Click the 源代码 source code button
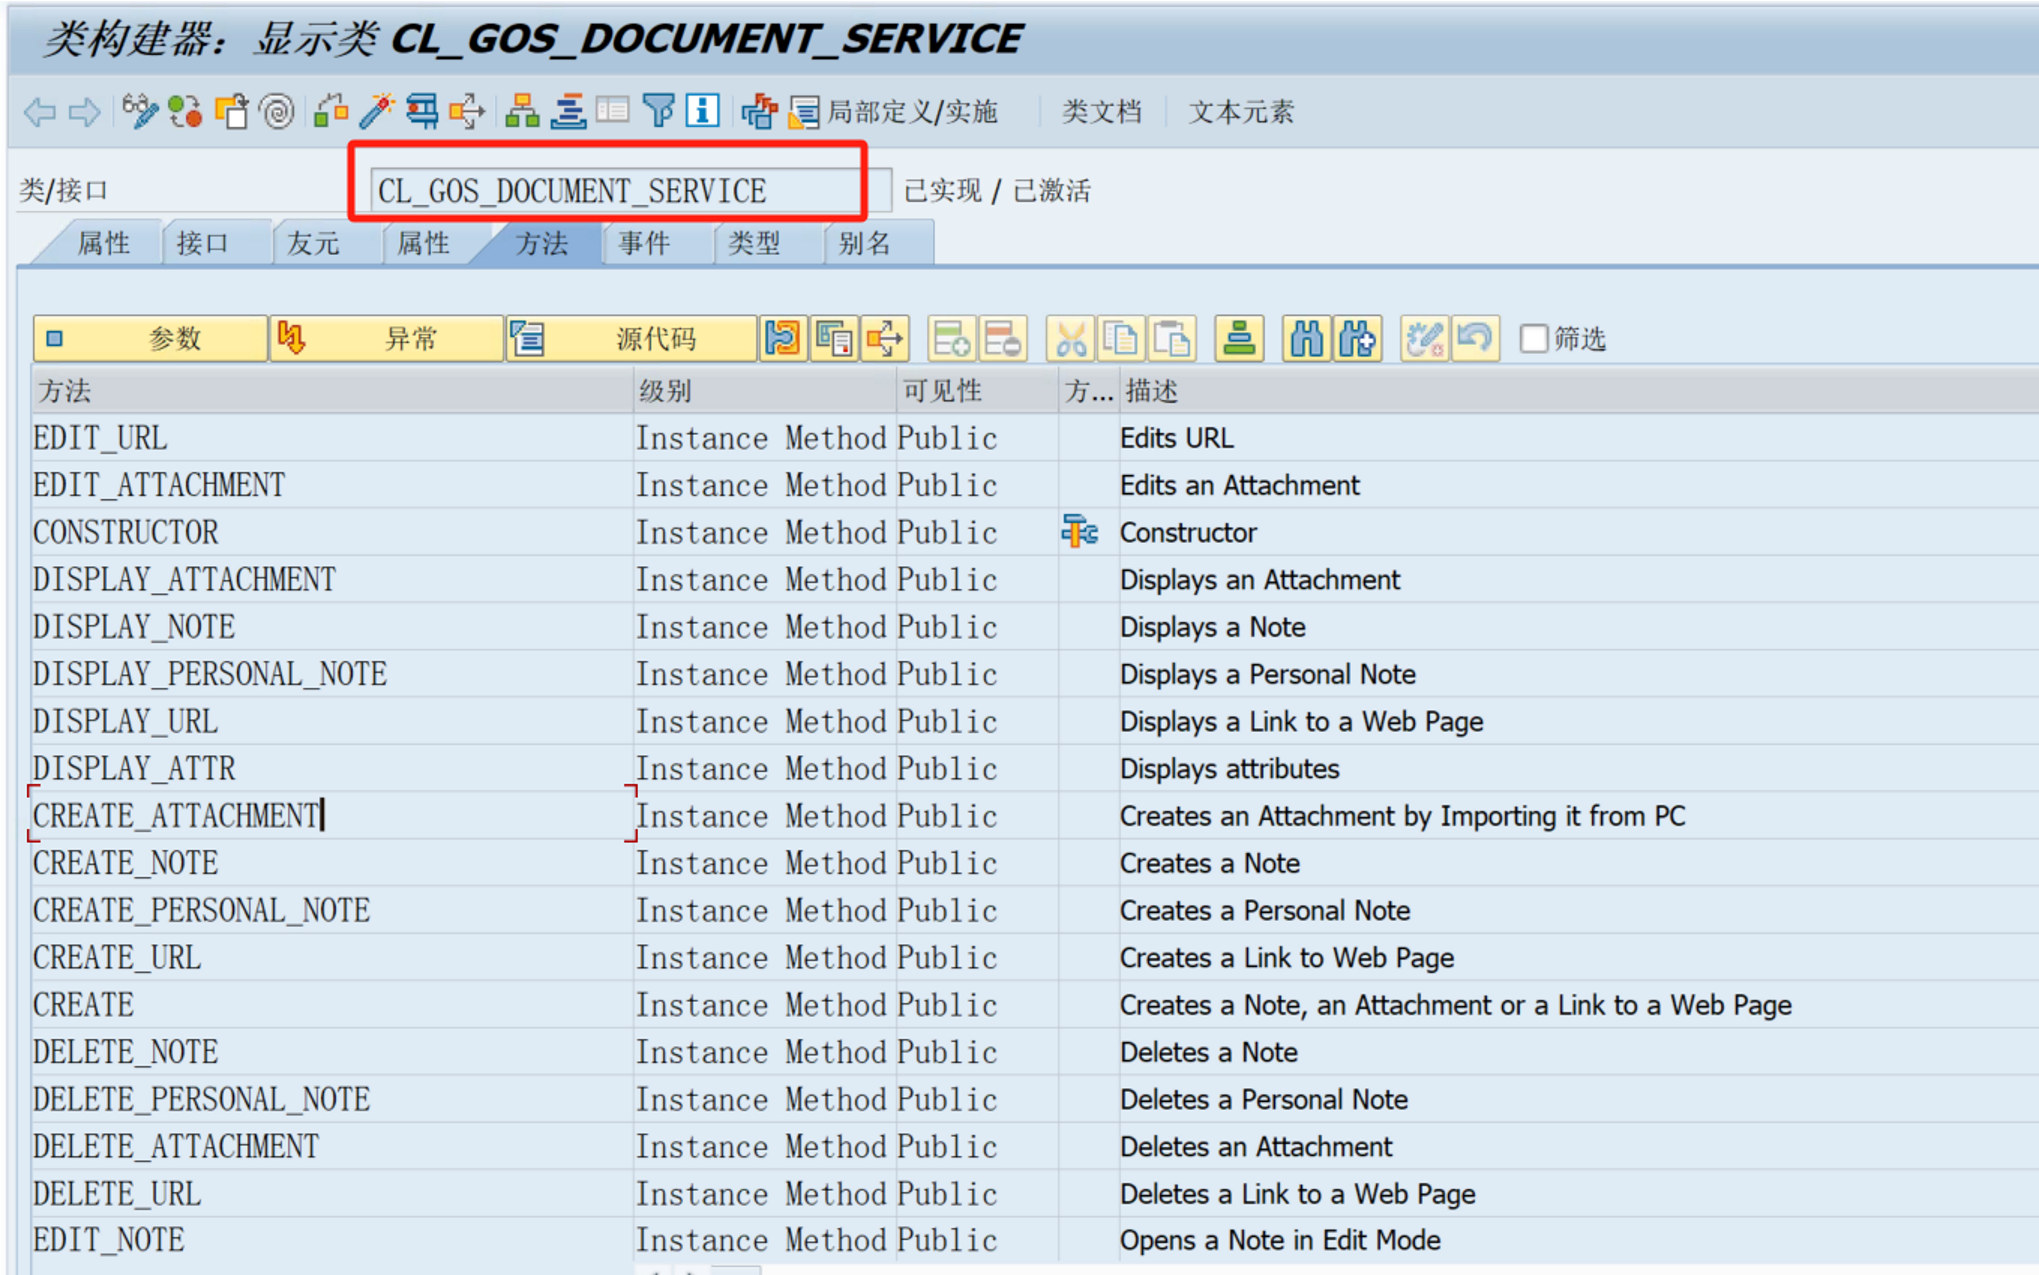This screenshot has height=1275, width=2039. 631,339
